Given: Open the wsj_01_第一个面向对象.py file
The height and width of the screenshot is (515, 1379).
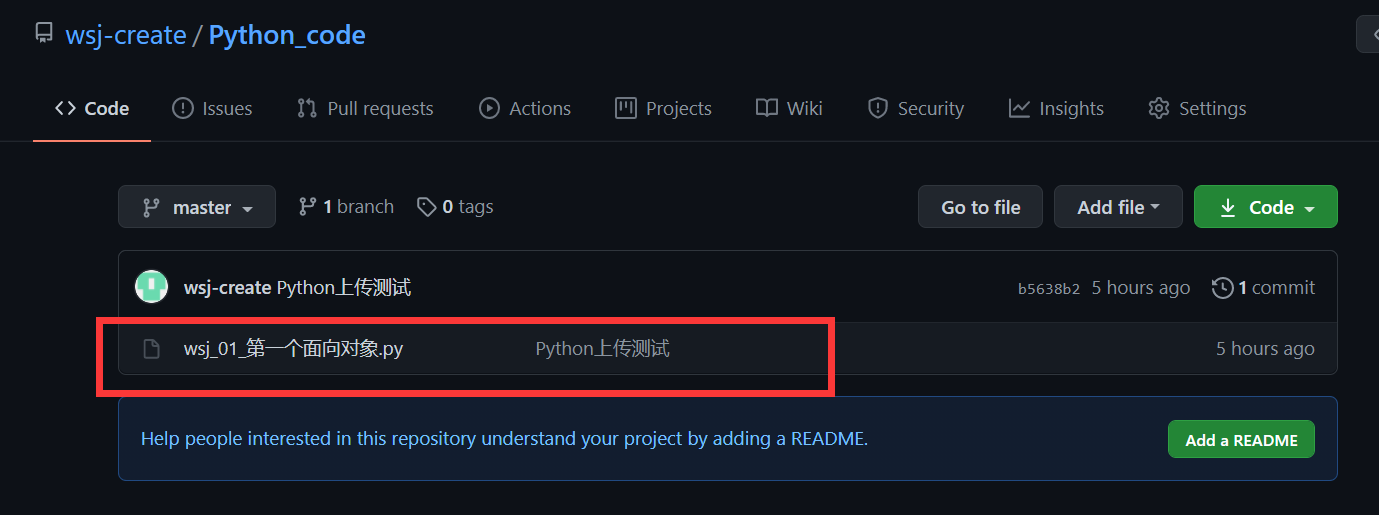Looking at the screenshot, I should (x=293, y=349).
